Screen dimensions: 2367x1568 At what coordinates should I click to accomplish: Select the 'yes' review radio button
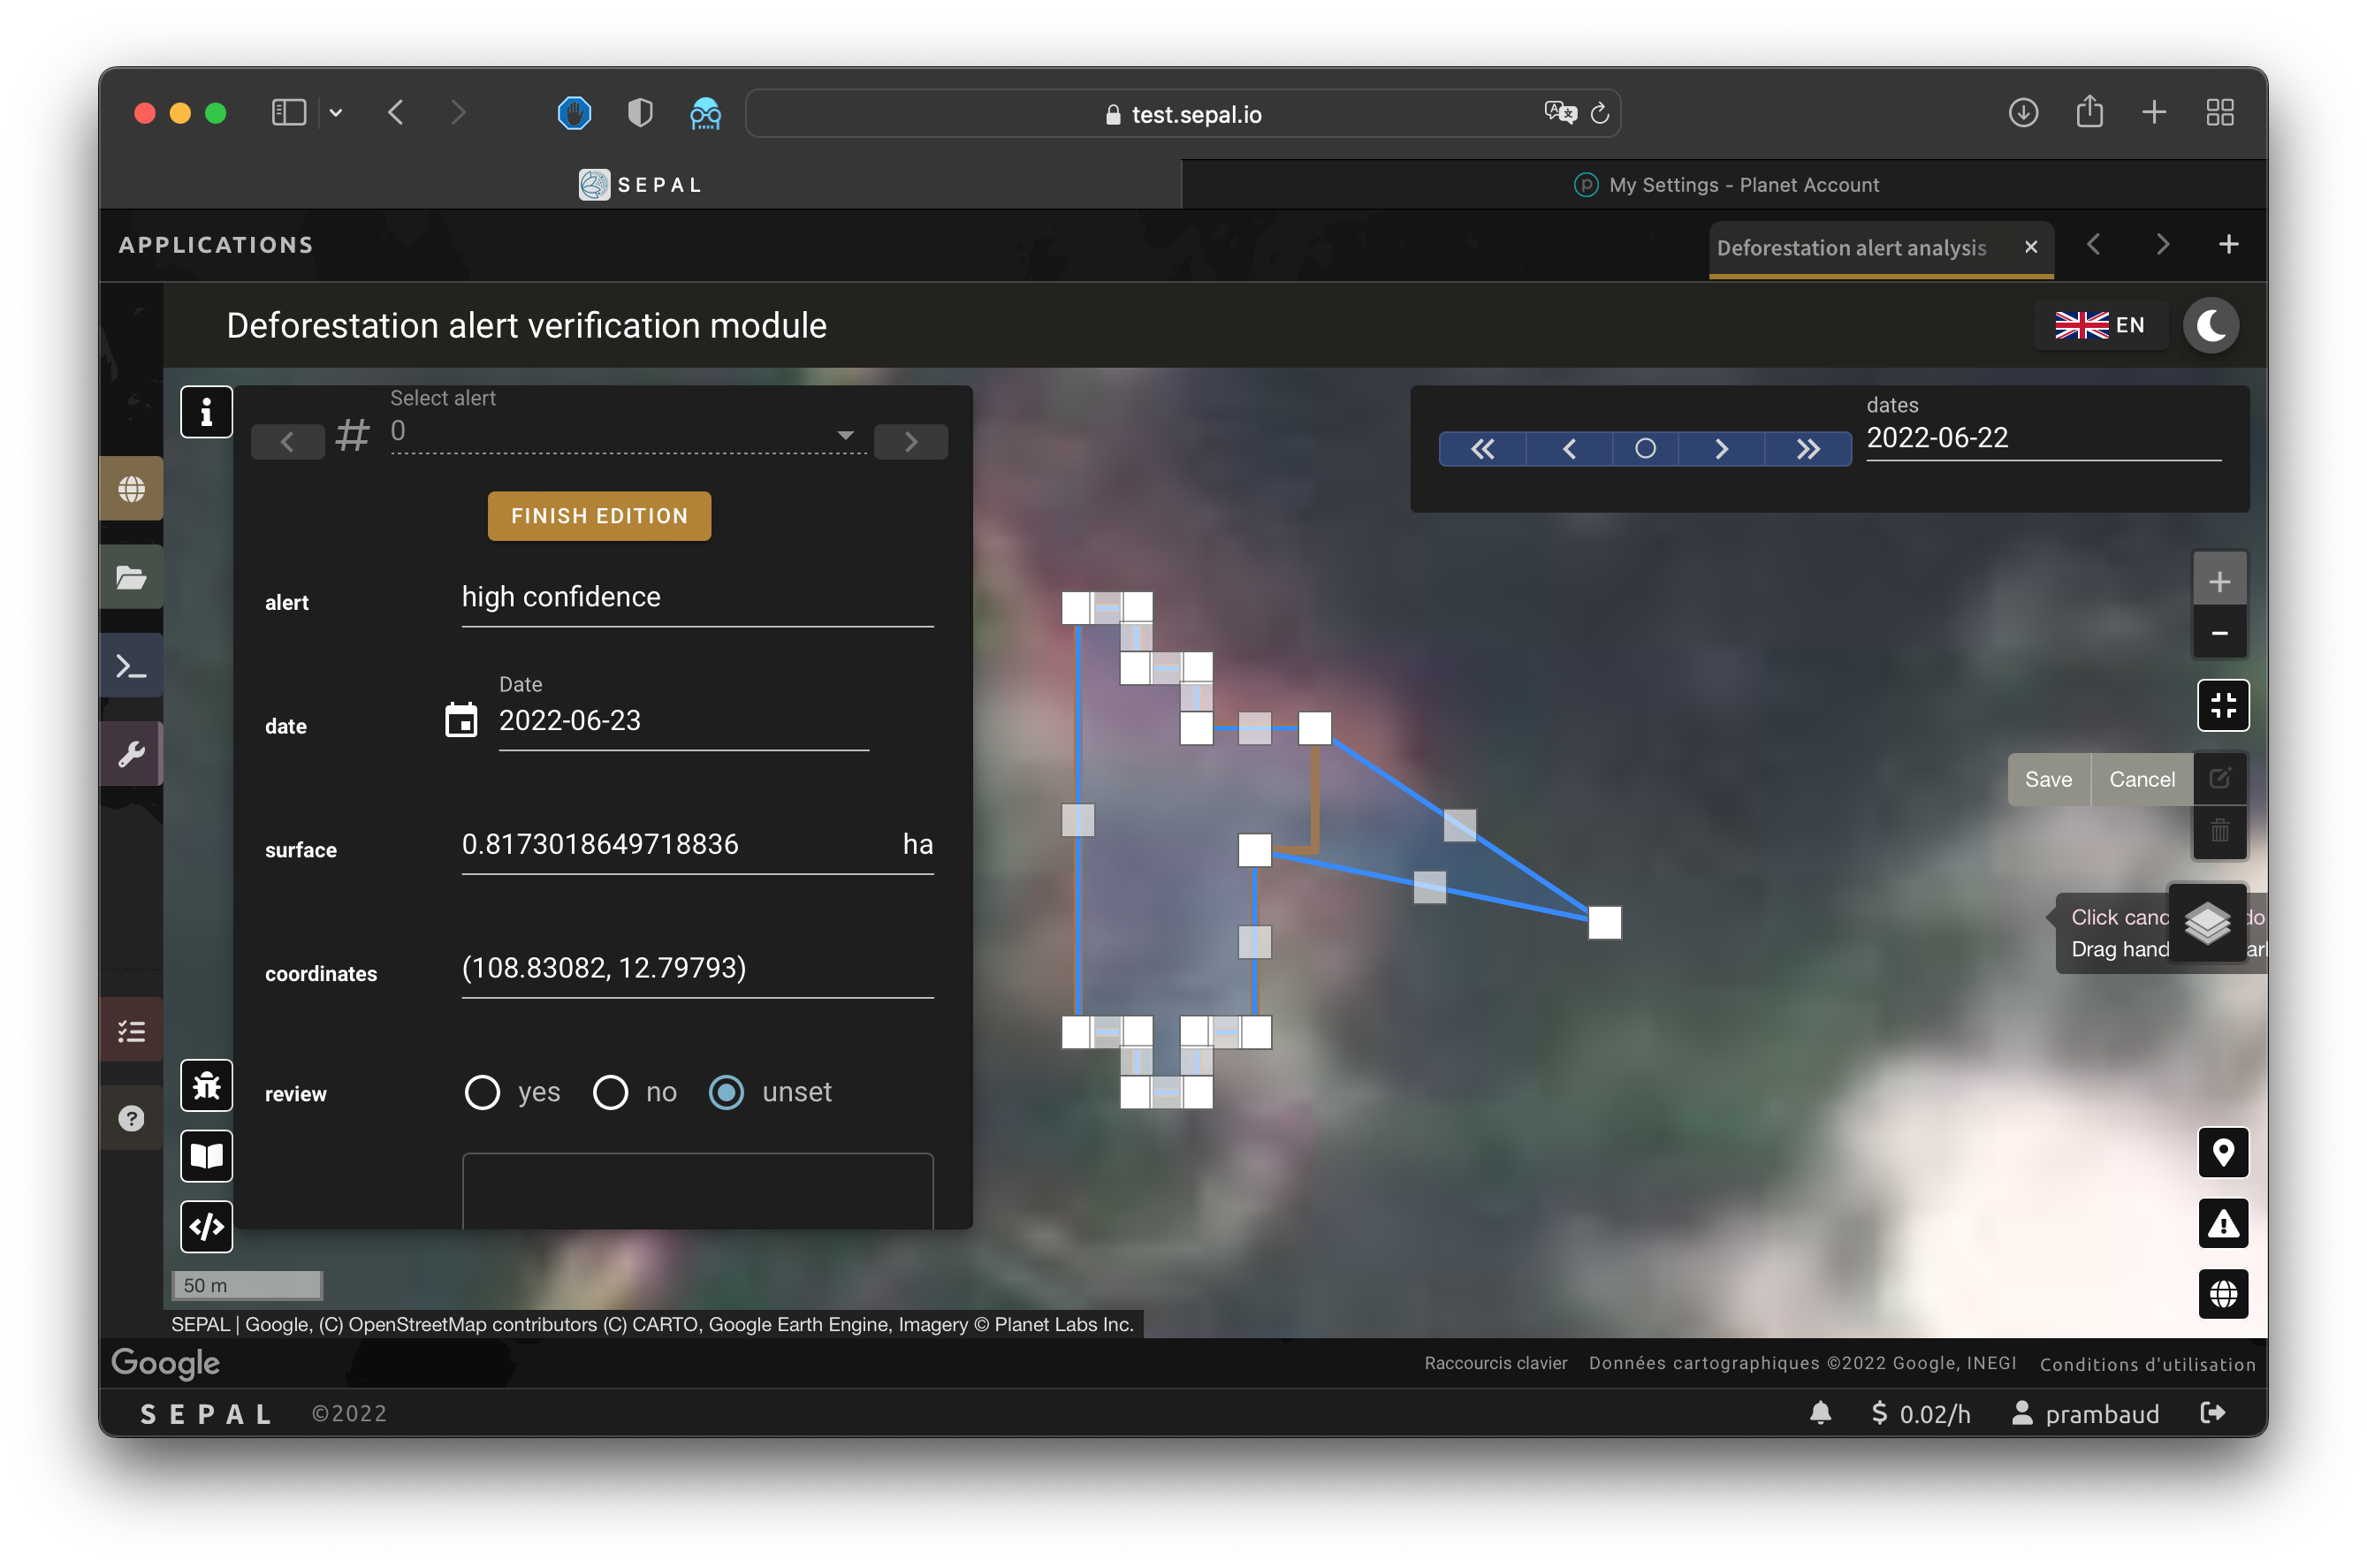(x=482, y=1092)
